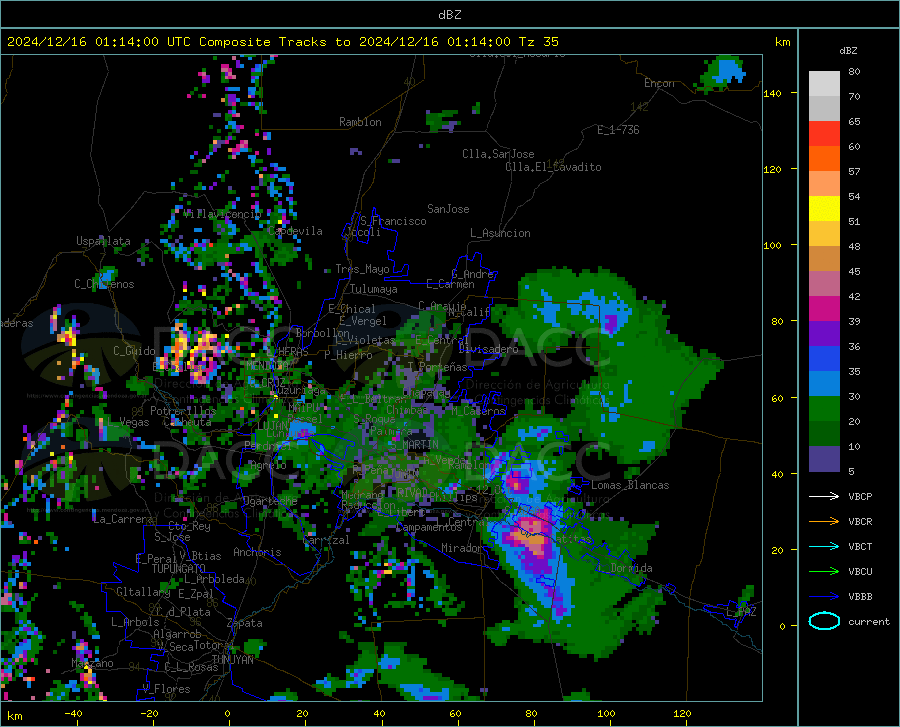The width and height of the screenshot is (900, 727).
Task: Click the 'E_1-736' label on map
Action: tap(618, 130)
